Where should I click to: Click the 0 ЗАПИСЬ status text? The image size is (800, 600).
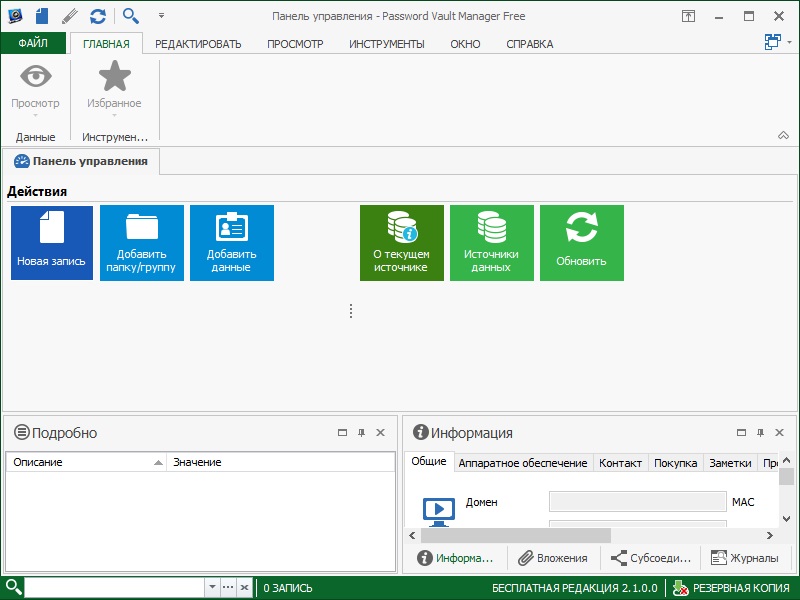click(288, 588)
